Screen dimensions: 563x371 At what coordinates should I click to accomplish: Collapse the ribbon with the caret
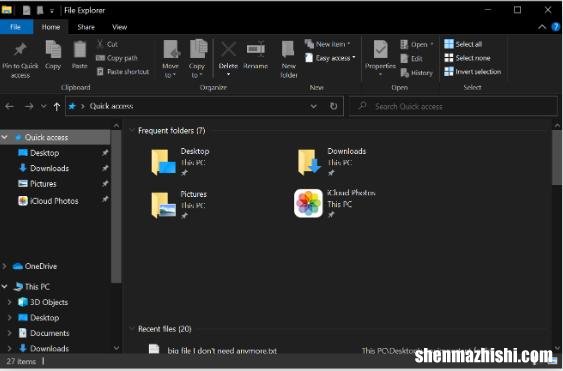[x=542, y=27]
